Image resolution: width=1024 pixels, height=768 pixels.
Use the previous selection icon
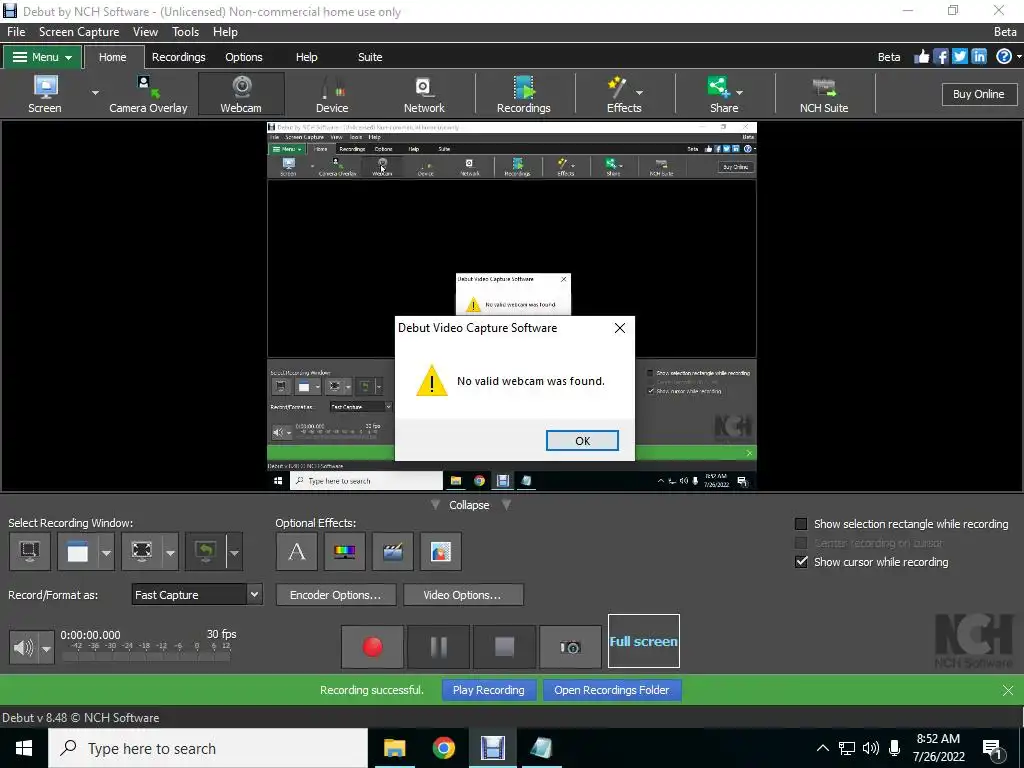point(206,552)
